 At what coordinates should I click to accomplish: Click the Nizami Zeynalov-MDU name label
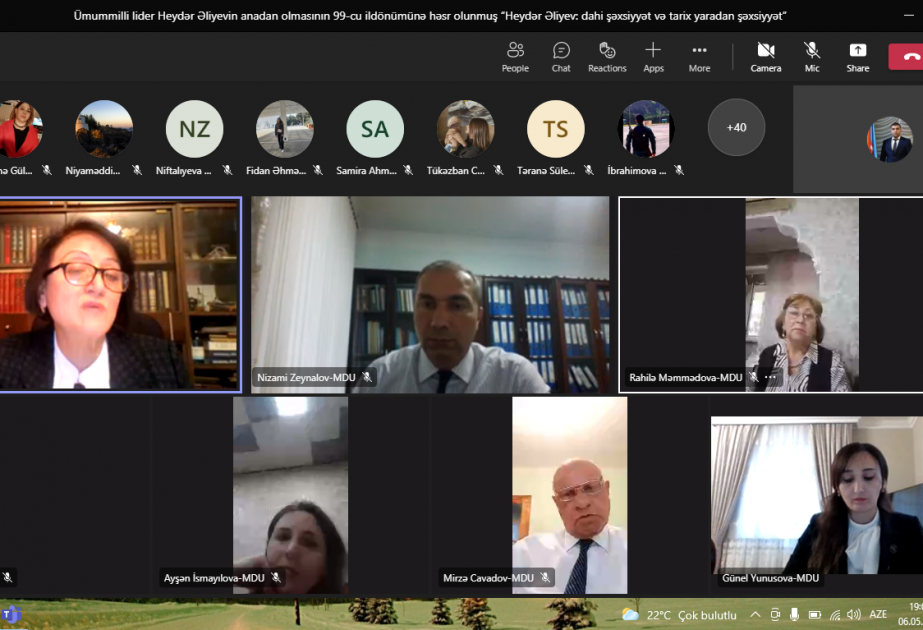(306, 377)
